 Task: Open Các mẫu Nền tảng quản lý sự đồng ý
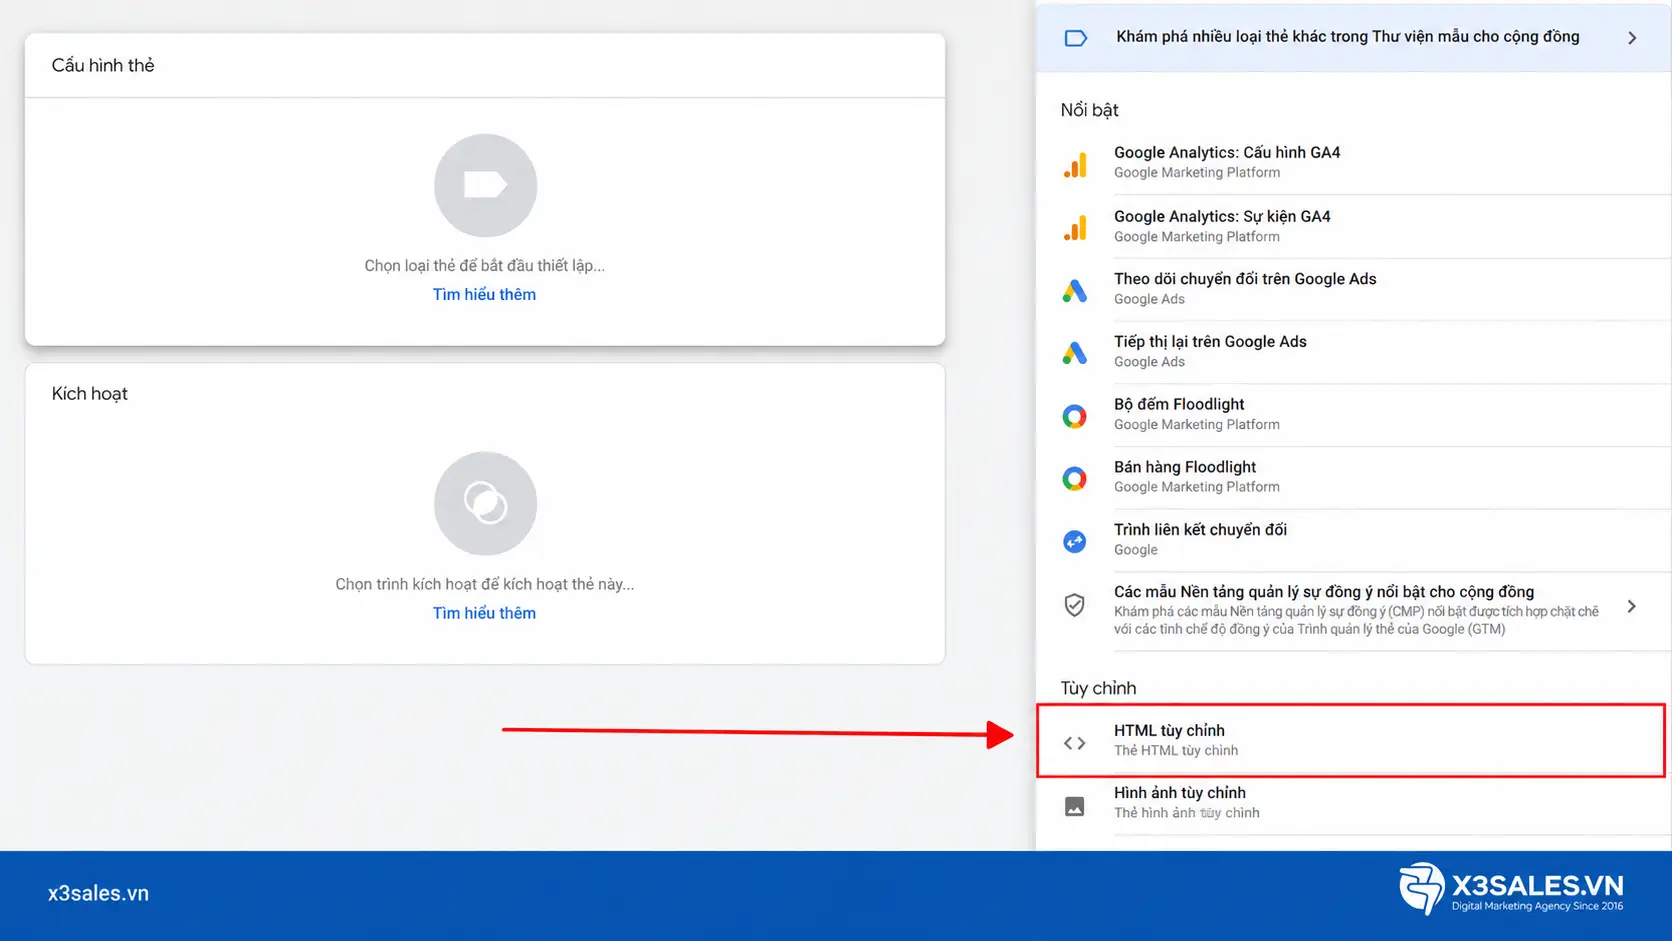[x=1354, y=611]
